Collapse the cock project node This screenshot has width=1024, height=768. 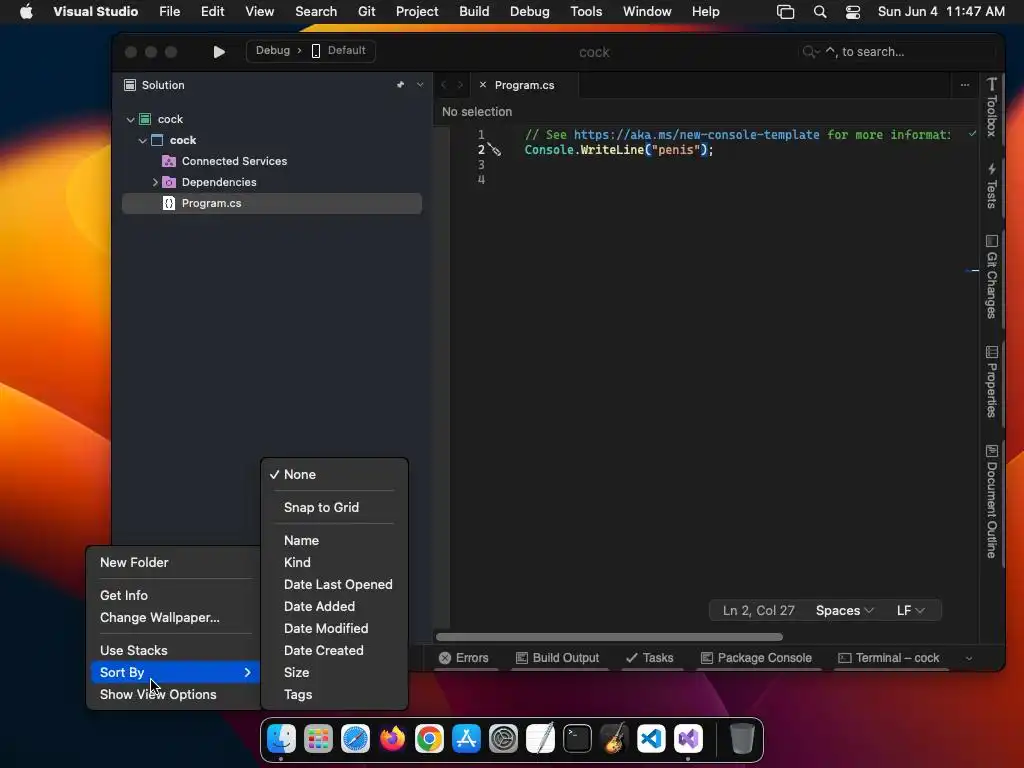[142, 140]
